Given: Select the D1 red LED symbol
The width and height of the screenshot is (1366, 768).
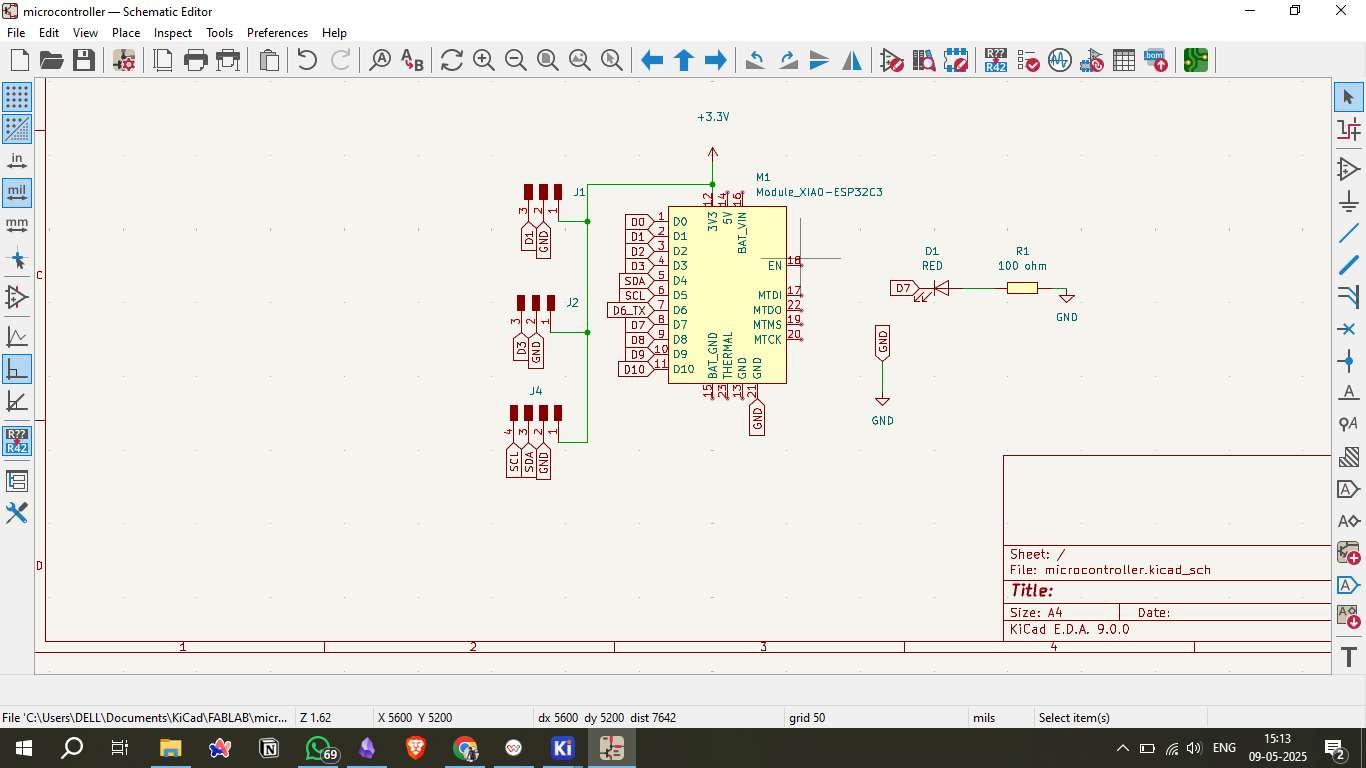Looking at the screenshot, I should pos(938,288).
